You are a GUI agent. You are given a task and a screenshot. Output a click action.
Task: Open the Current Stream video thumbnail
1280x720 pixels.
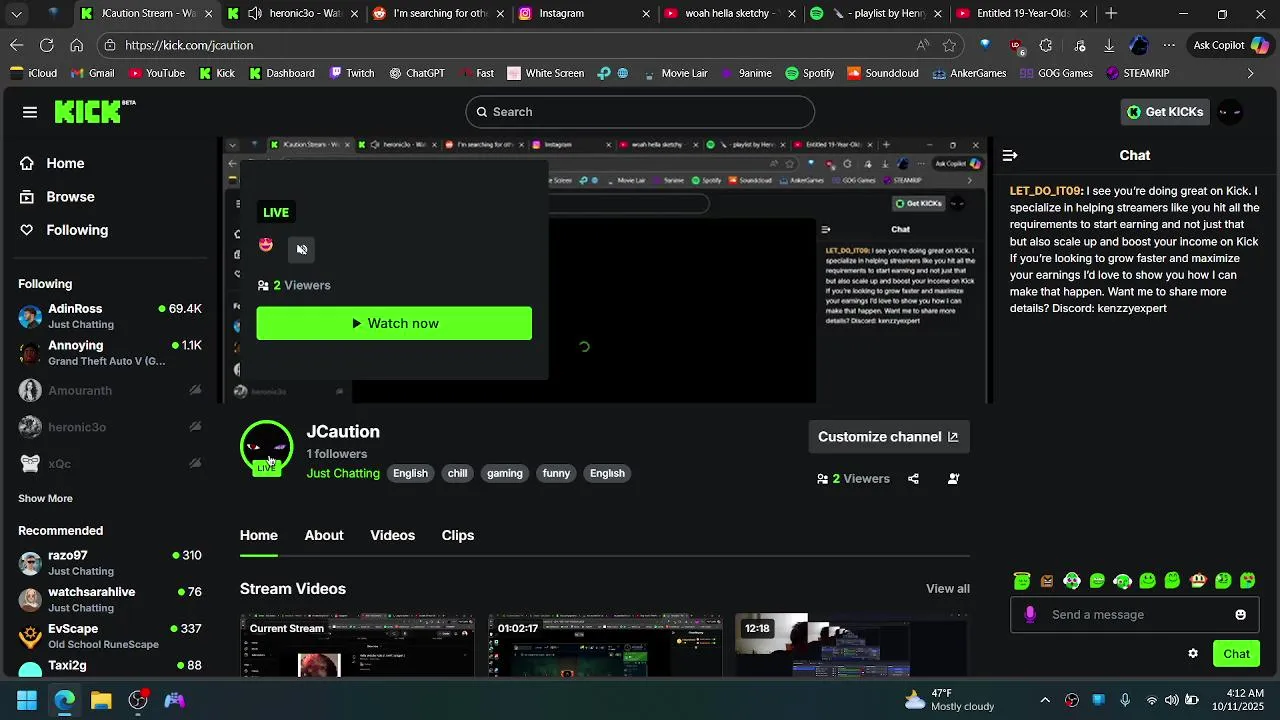tap(357, 646)
